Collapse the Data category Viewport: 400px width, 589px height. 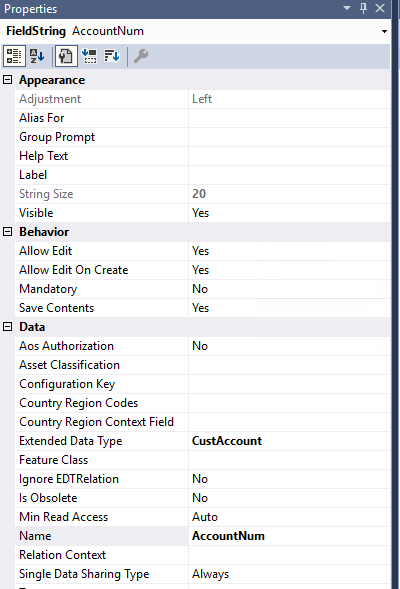tap(8, 327)
